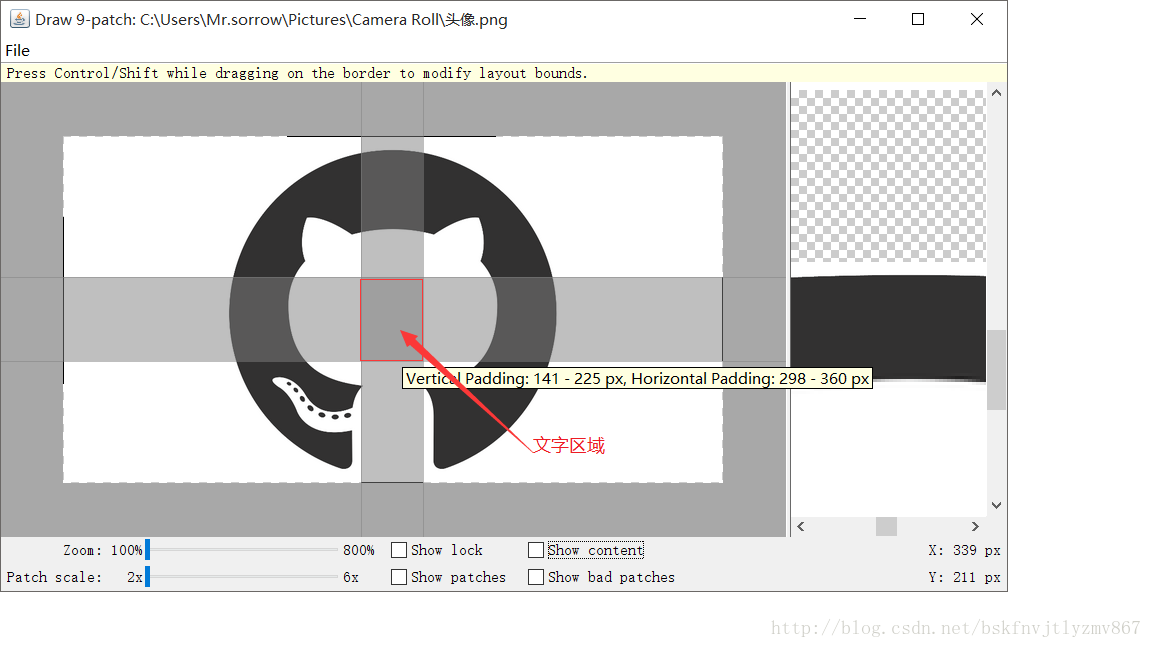1152x648 pixels.
Task: Click the 100% zoom minimum label
Action: click(x=126, y=550)
